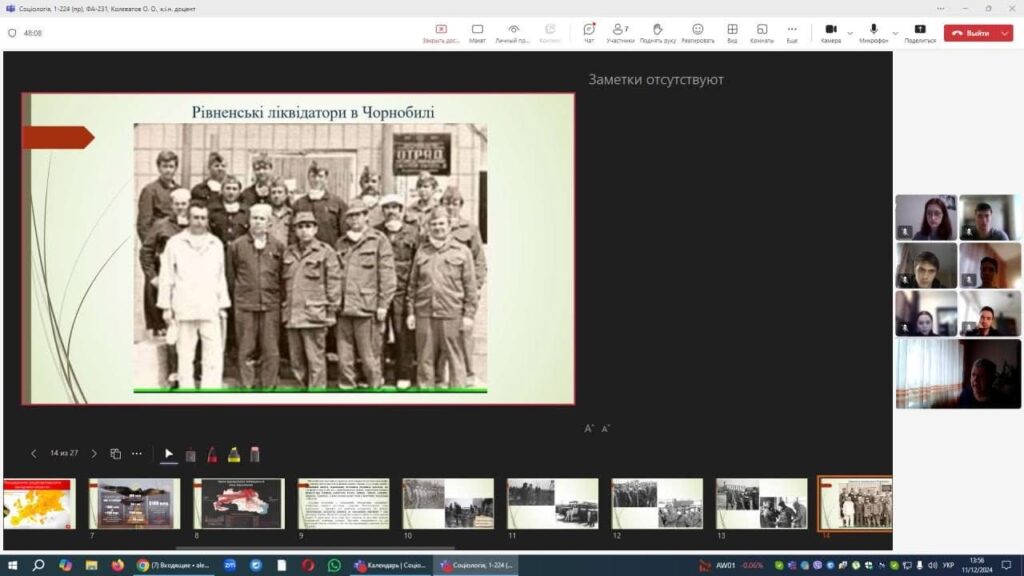
Task: Select the cursor pointer tool
Action: point(169,454)
